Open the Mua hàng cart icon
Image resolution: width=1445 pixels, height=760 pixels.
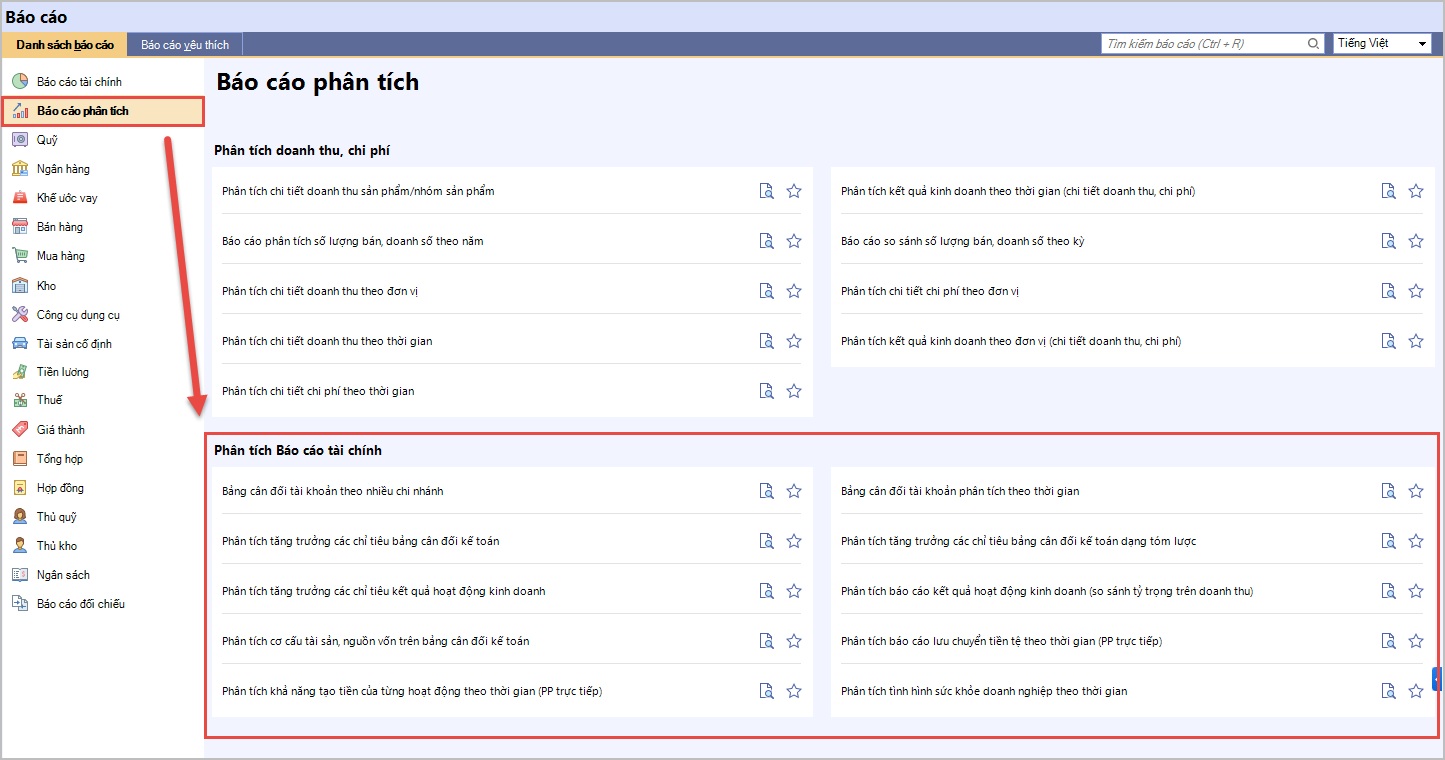pyautogui.click(x=20, y=256)
